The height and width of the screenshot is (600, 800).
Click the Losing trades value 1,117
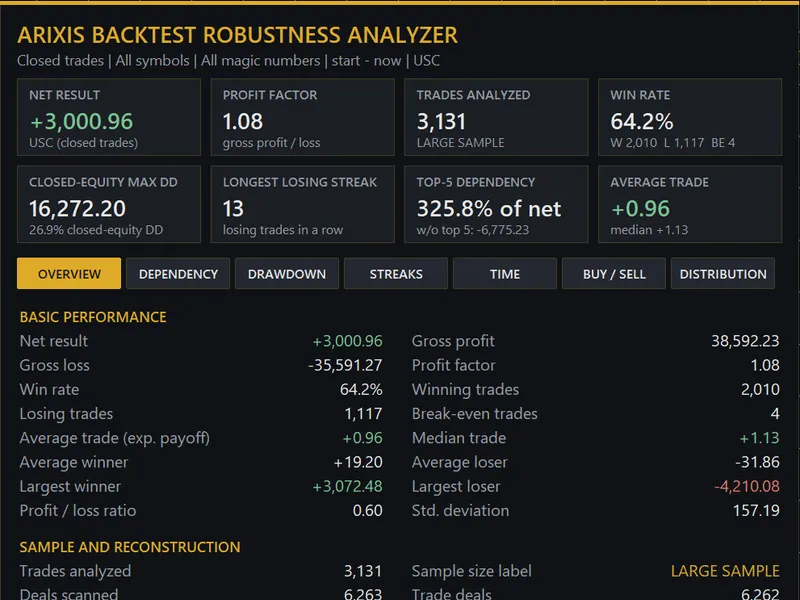click(x=363, y=414)
